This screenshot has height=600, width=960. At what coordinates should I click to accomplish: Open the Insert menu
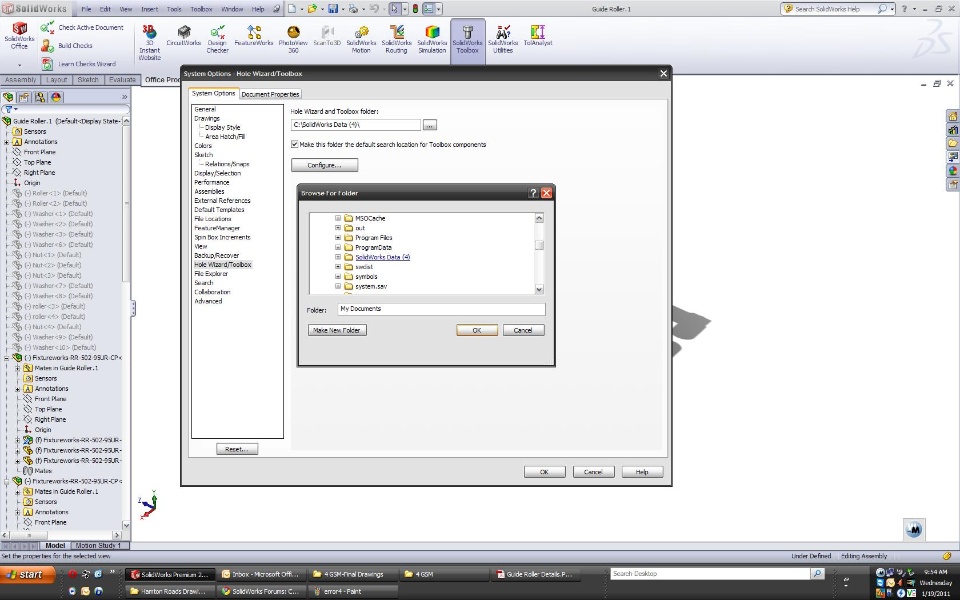149,9
